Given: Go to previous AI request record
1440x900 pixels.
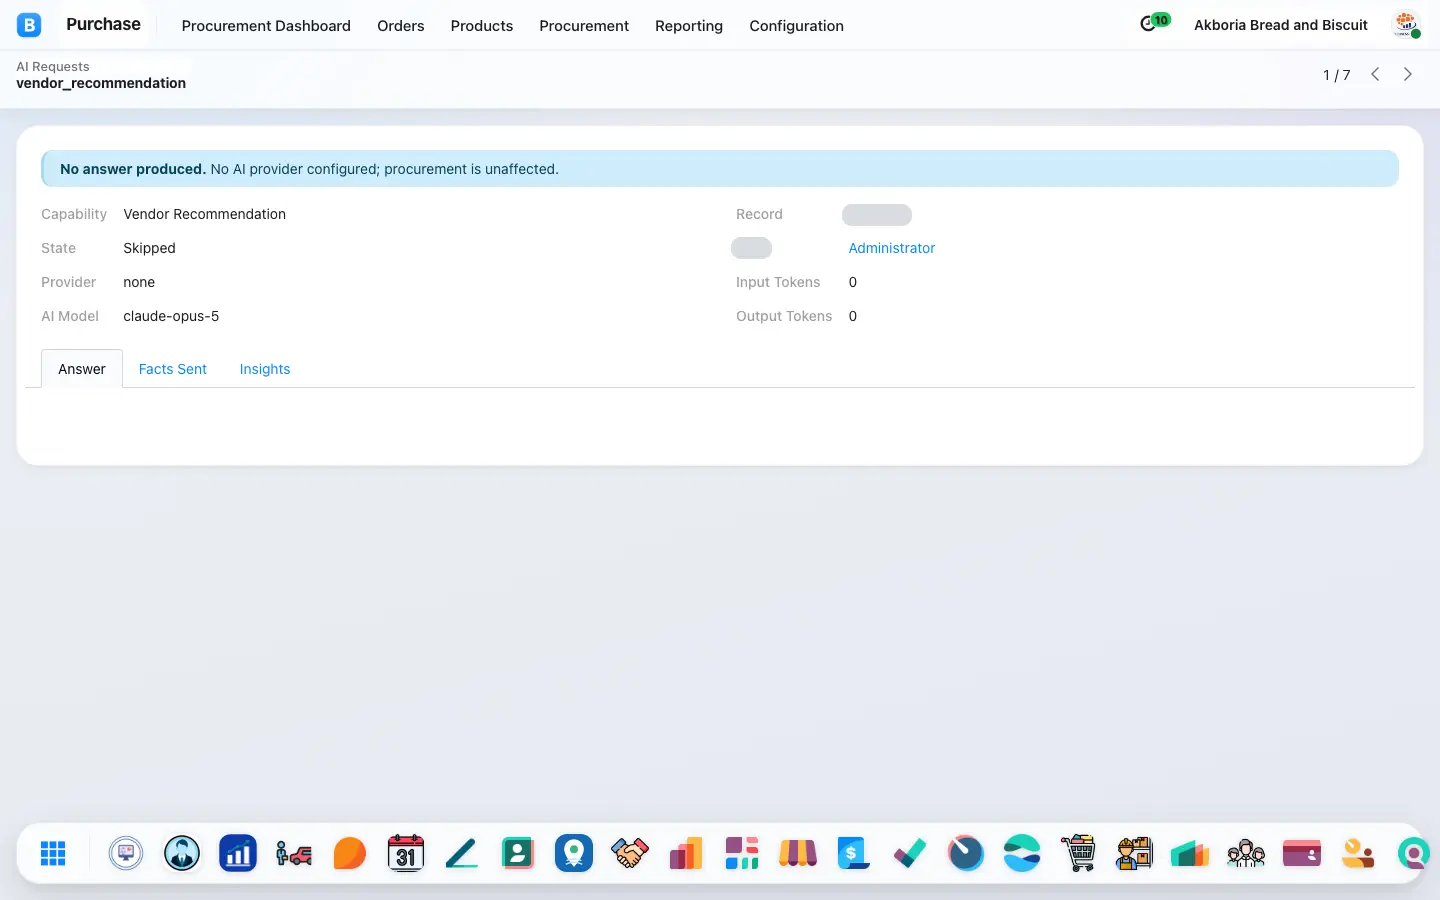Looking at the screenshot, I should click(x=1376, y=74).
